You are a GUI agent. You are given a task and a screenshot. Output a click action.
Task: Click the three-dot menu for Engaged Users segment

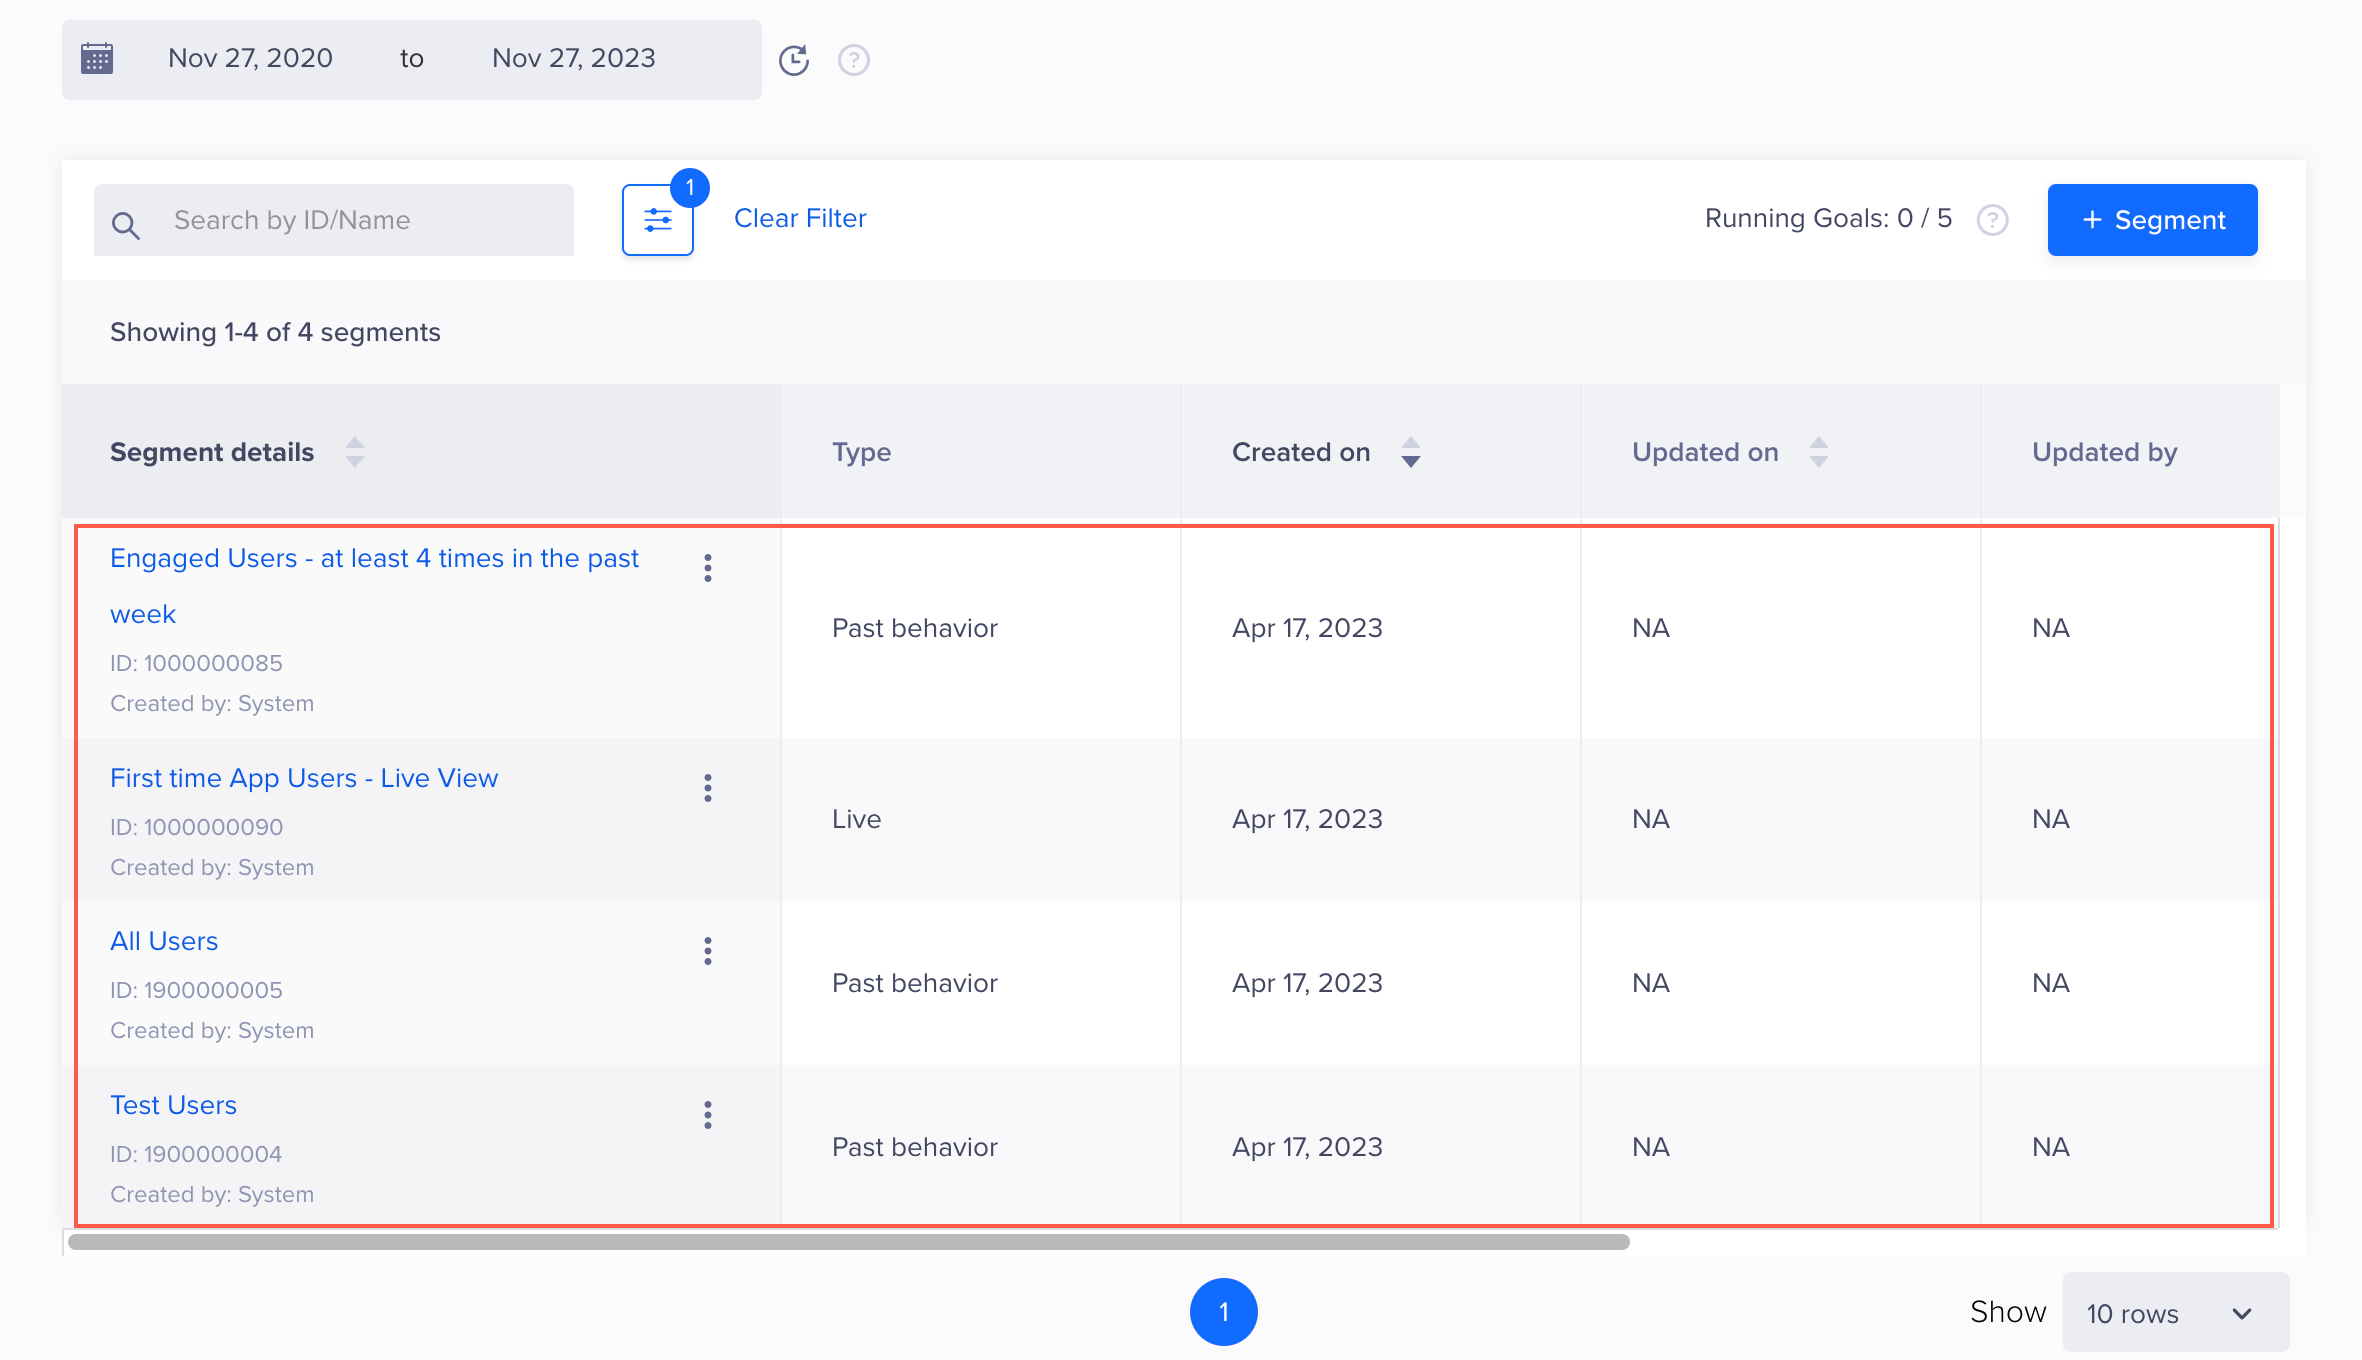pos(707,568)
